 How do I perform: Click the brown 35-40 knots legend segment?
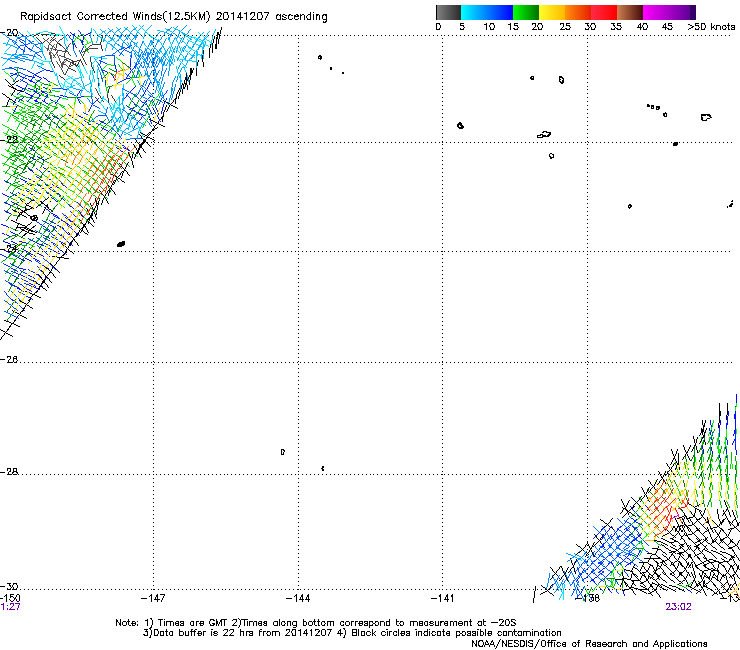pyautogui.click(x=630, y=12)
